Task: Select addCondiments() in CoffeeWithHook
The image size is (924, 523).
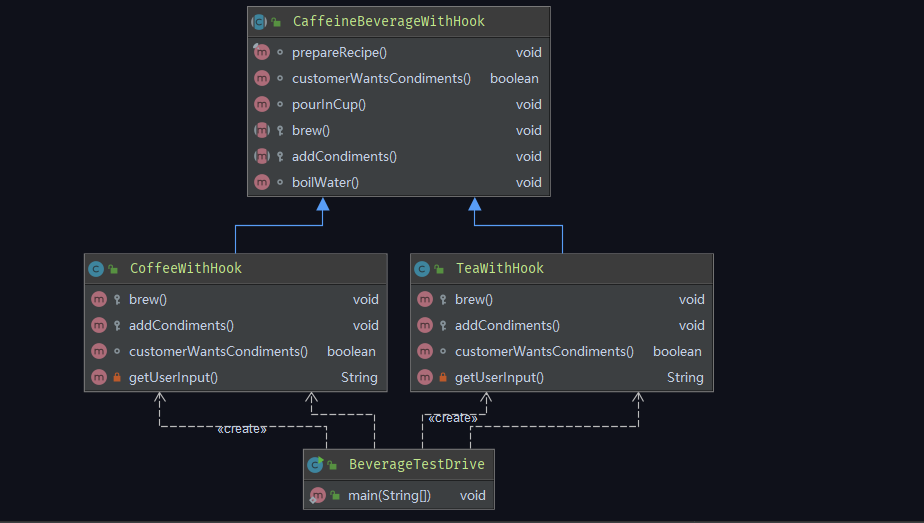Action: [x=182, y=325]
